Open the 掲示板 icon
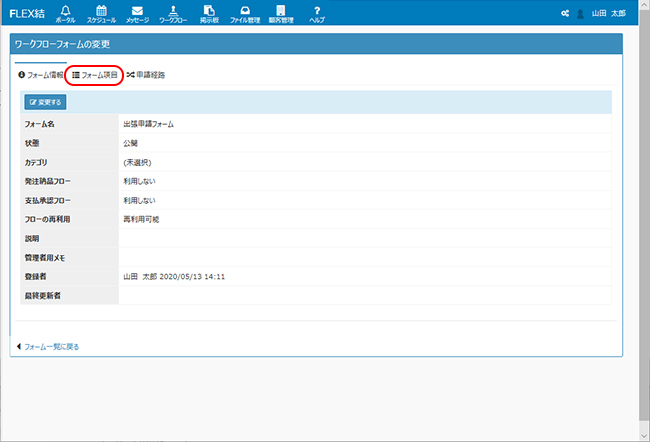The height and width of the screenshot is (442, 650). 209,14
